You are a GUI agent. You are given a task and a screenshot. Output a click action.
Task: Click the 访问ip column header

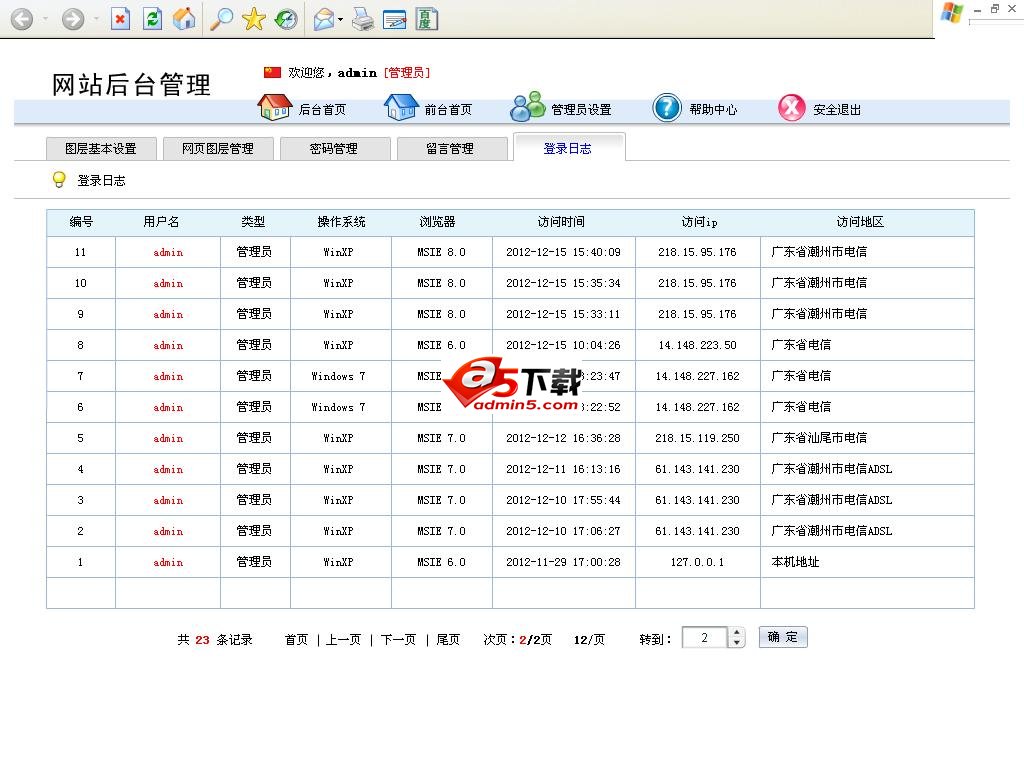[x=699, y=222]
